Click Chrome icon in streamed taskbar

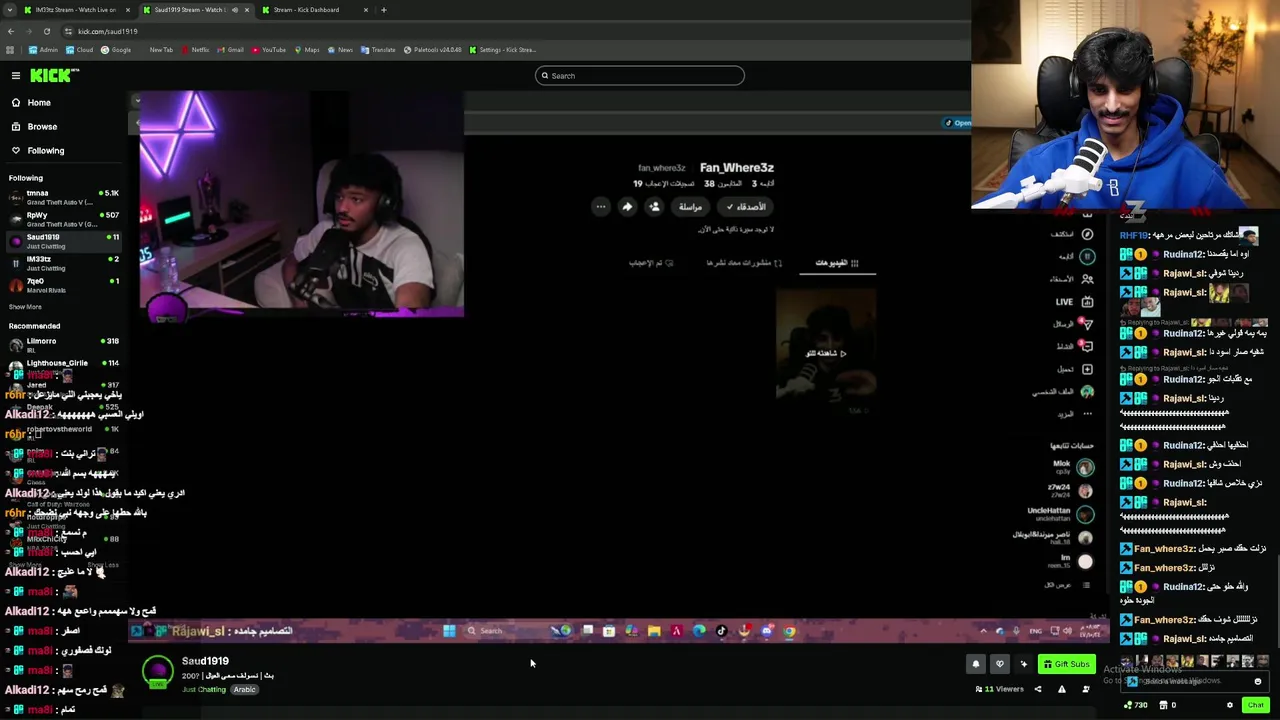[789, 631]
